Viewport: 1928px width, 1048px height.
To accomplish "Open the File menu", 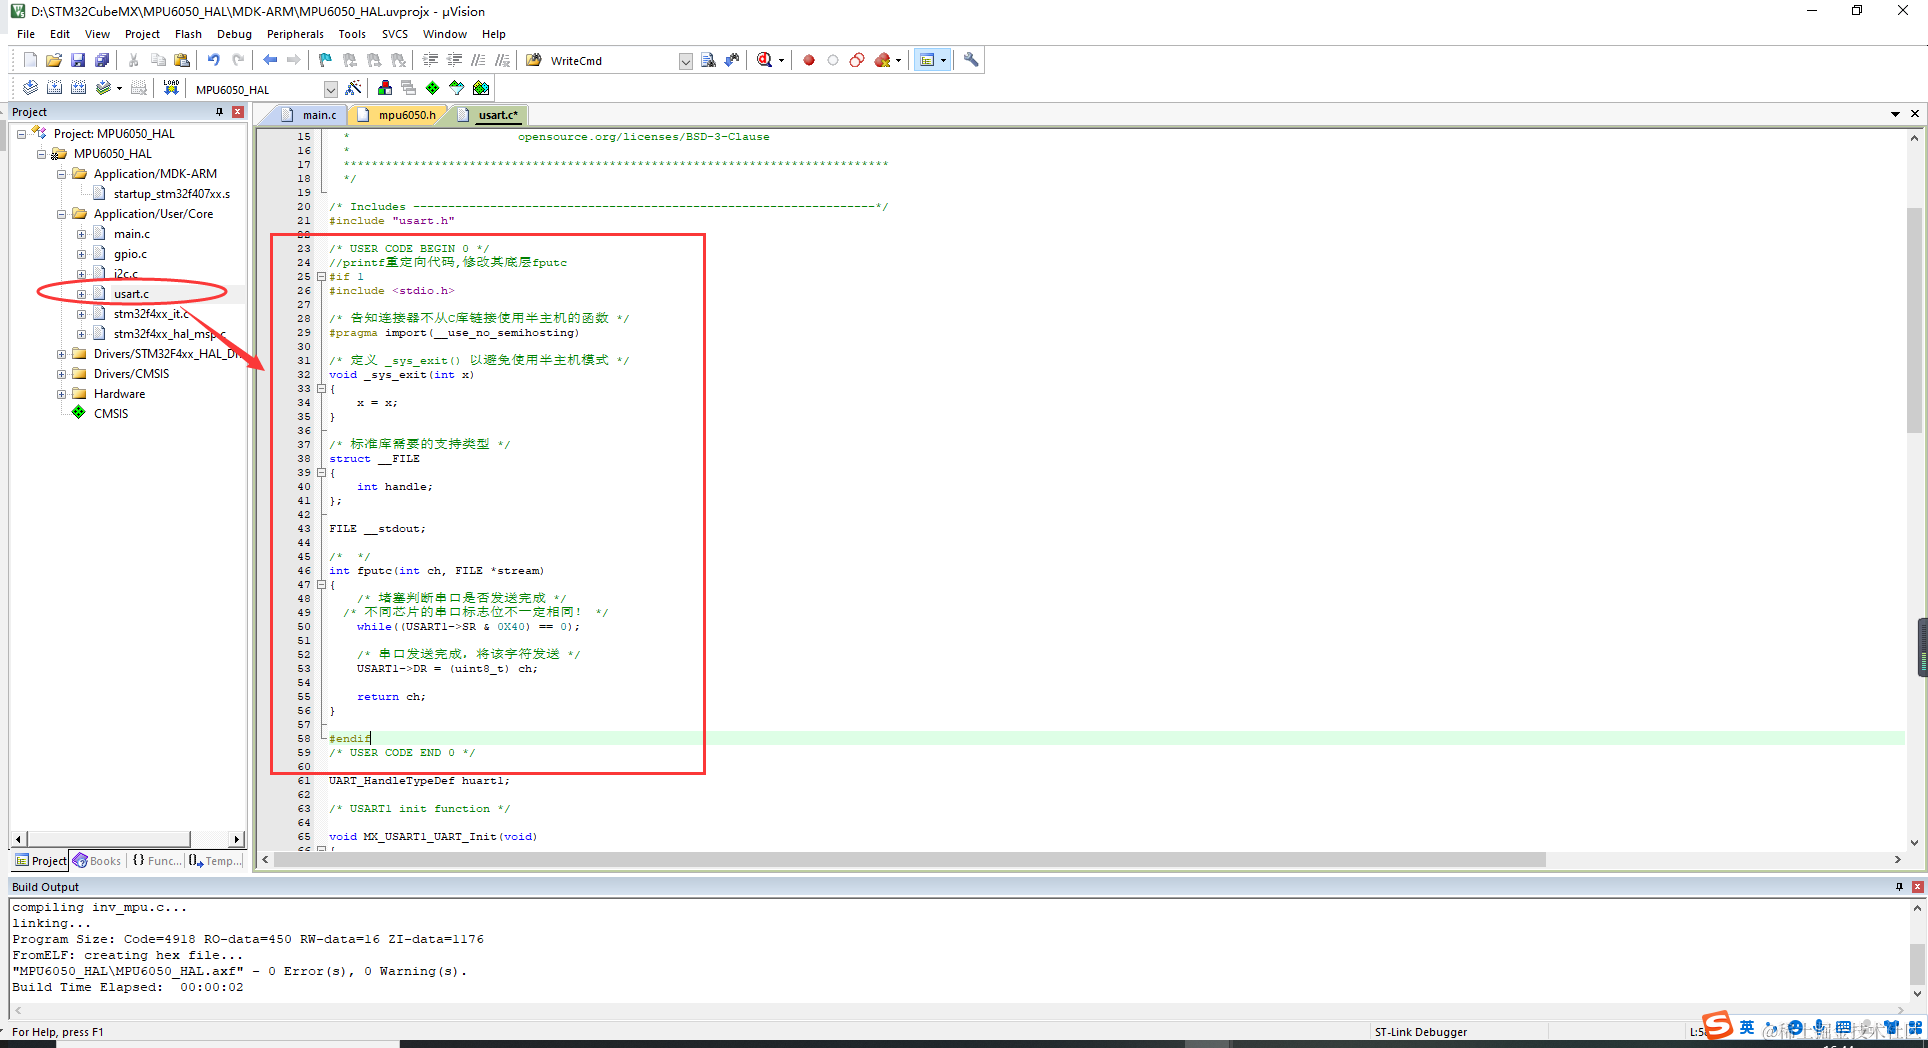I will [x=26, y=34].
